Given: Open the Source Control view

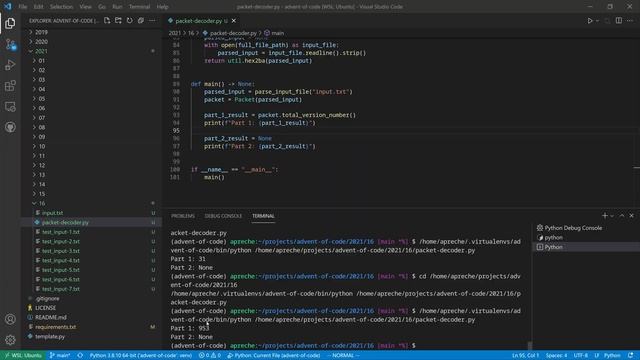Looking at the screenshot, I should coord(10,44).
